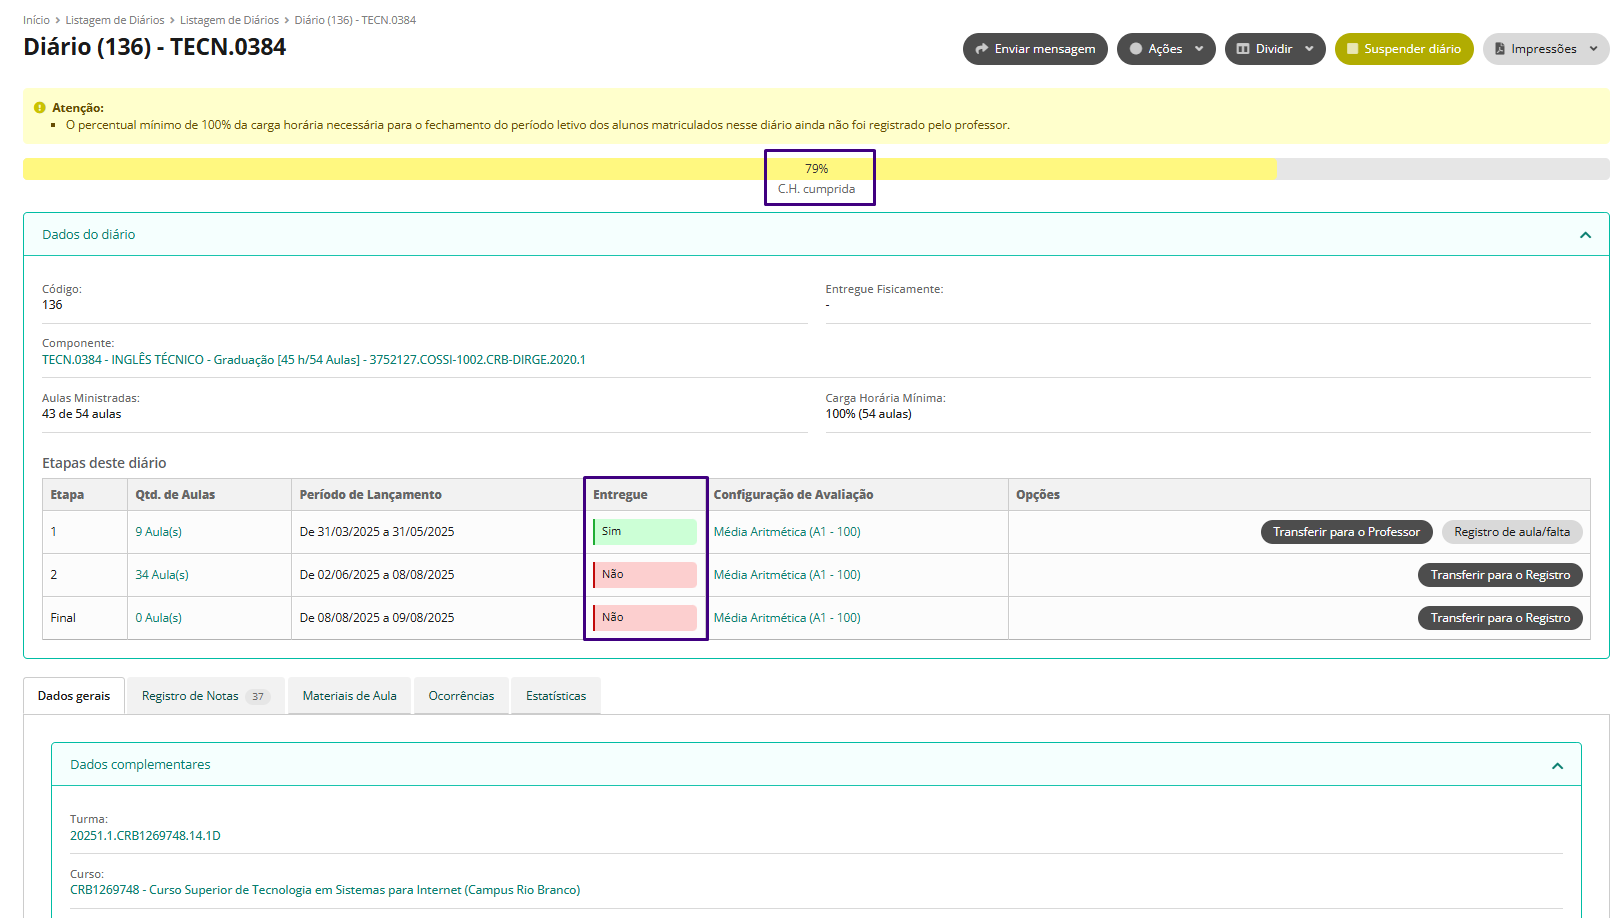The image size is (1617, 918).
Task: Click the period De 31/03/2025 a 31/05/2025
Action: pos(377,532)
